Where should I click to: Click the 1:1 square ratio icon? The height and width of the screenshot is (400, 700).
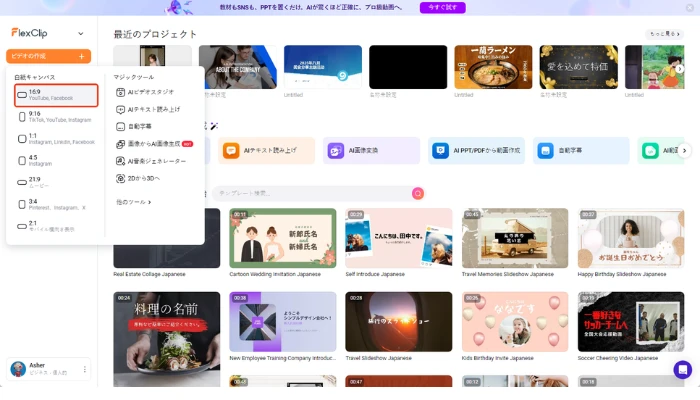(22, 139)
